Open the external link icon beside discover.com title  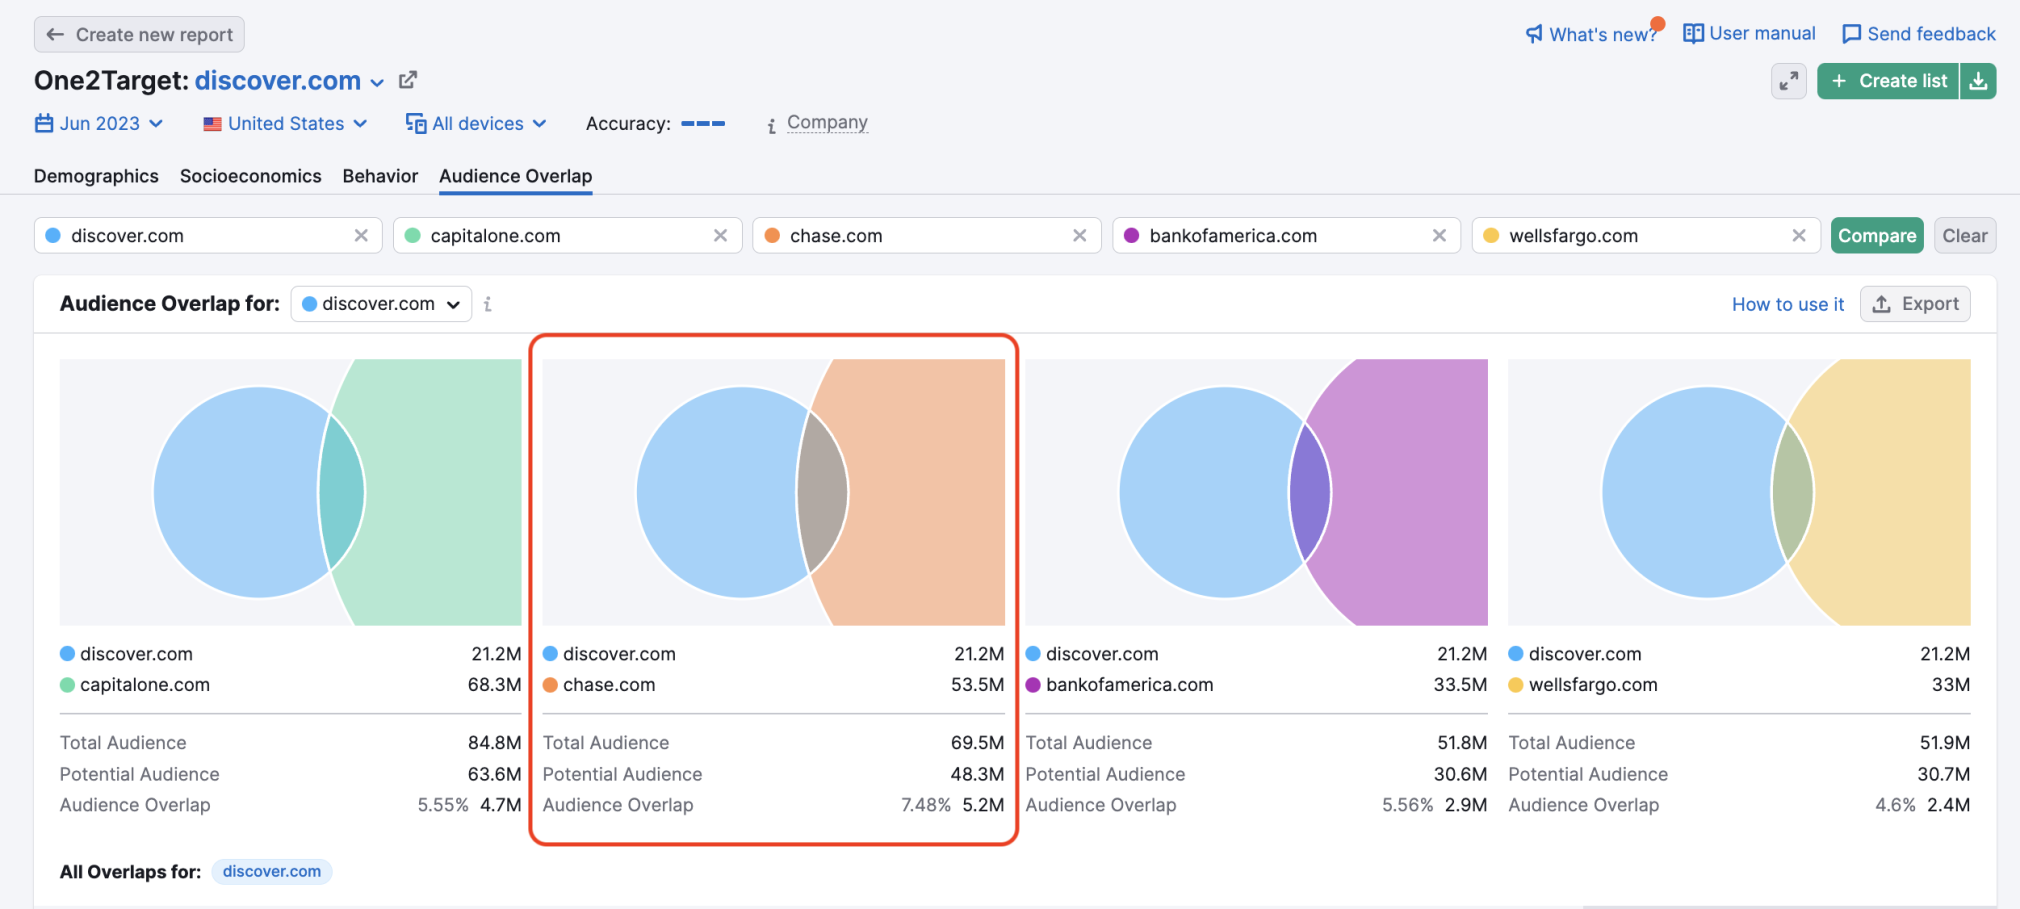[408, 80]
